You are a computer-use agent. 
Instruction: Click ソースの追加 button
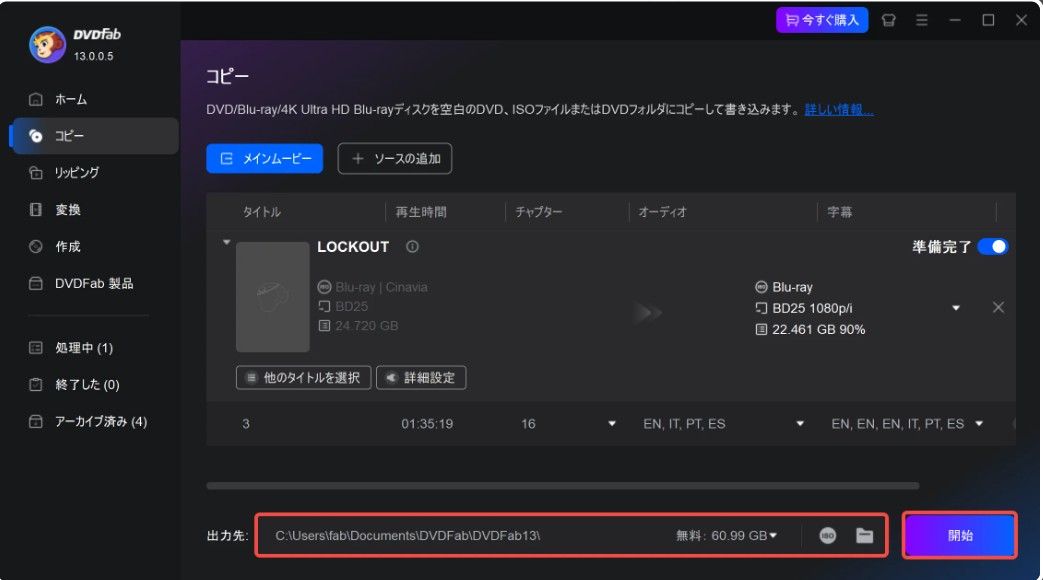click(394, 158)
